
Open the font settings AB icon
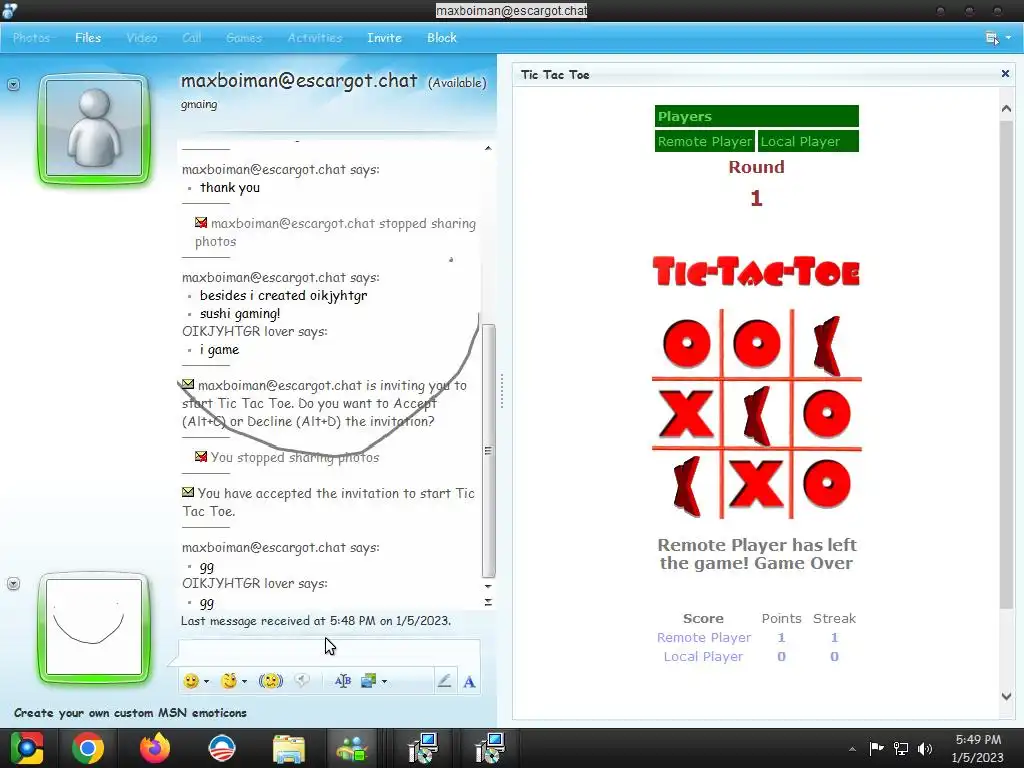click(x=342, y=681)
